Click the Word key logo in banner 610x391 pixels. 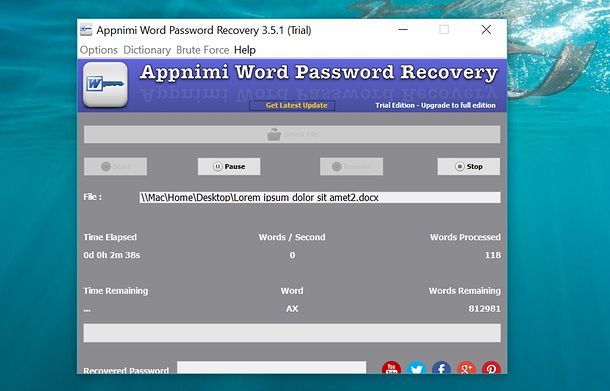pos(105,84)
